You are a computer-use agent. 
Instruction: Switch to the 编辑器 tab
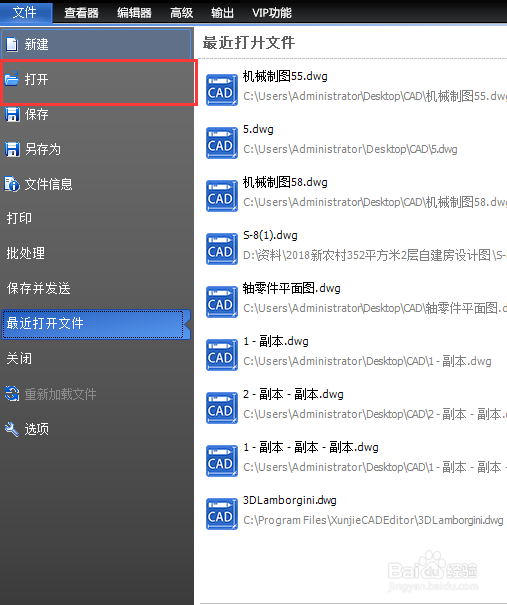pos(134,13)
